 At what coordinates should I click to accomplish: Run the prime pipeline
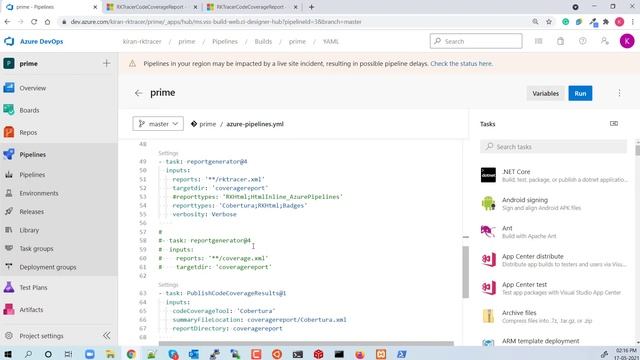click(x=580, y=93)
